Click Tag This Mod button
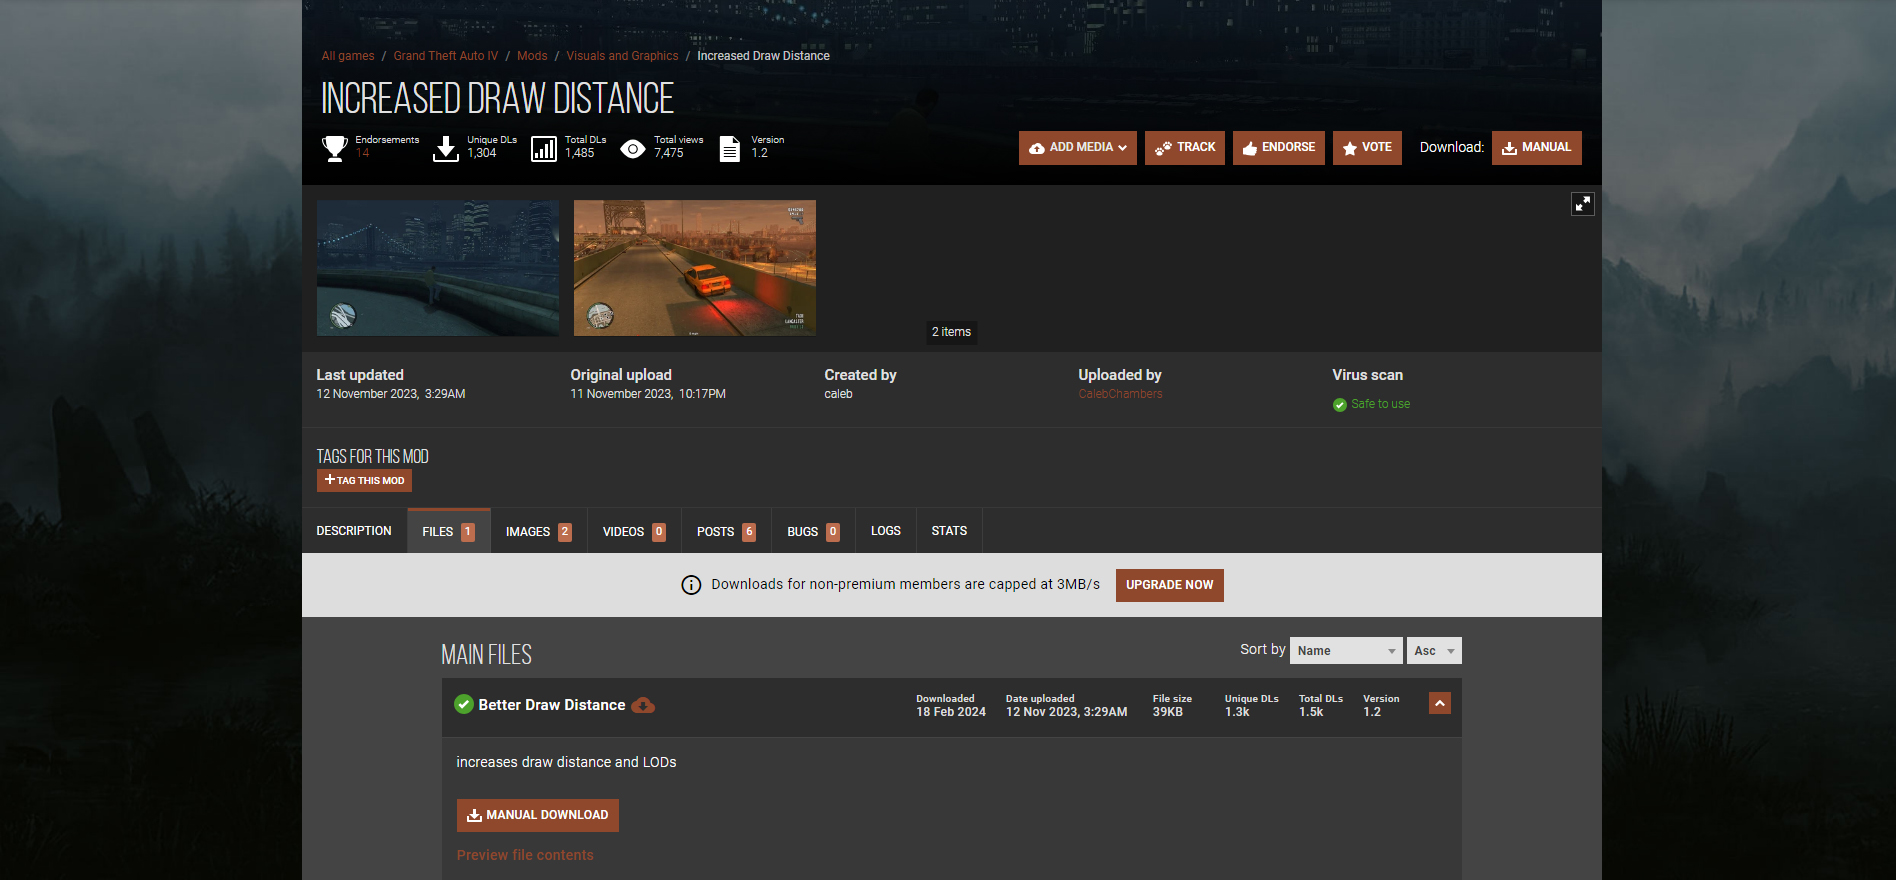The image size is (1896, 880). (364, 481)
